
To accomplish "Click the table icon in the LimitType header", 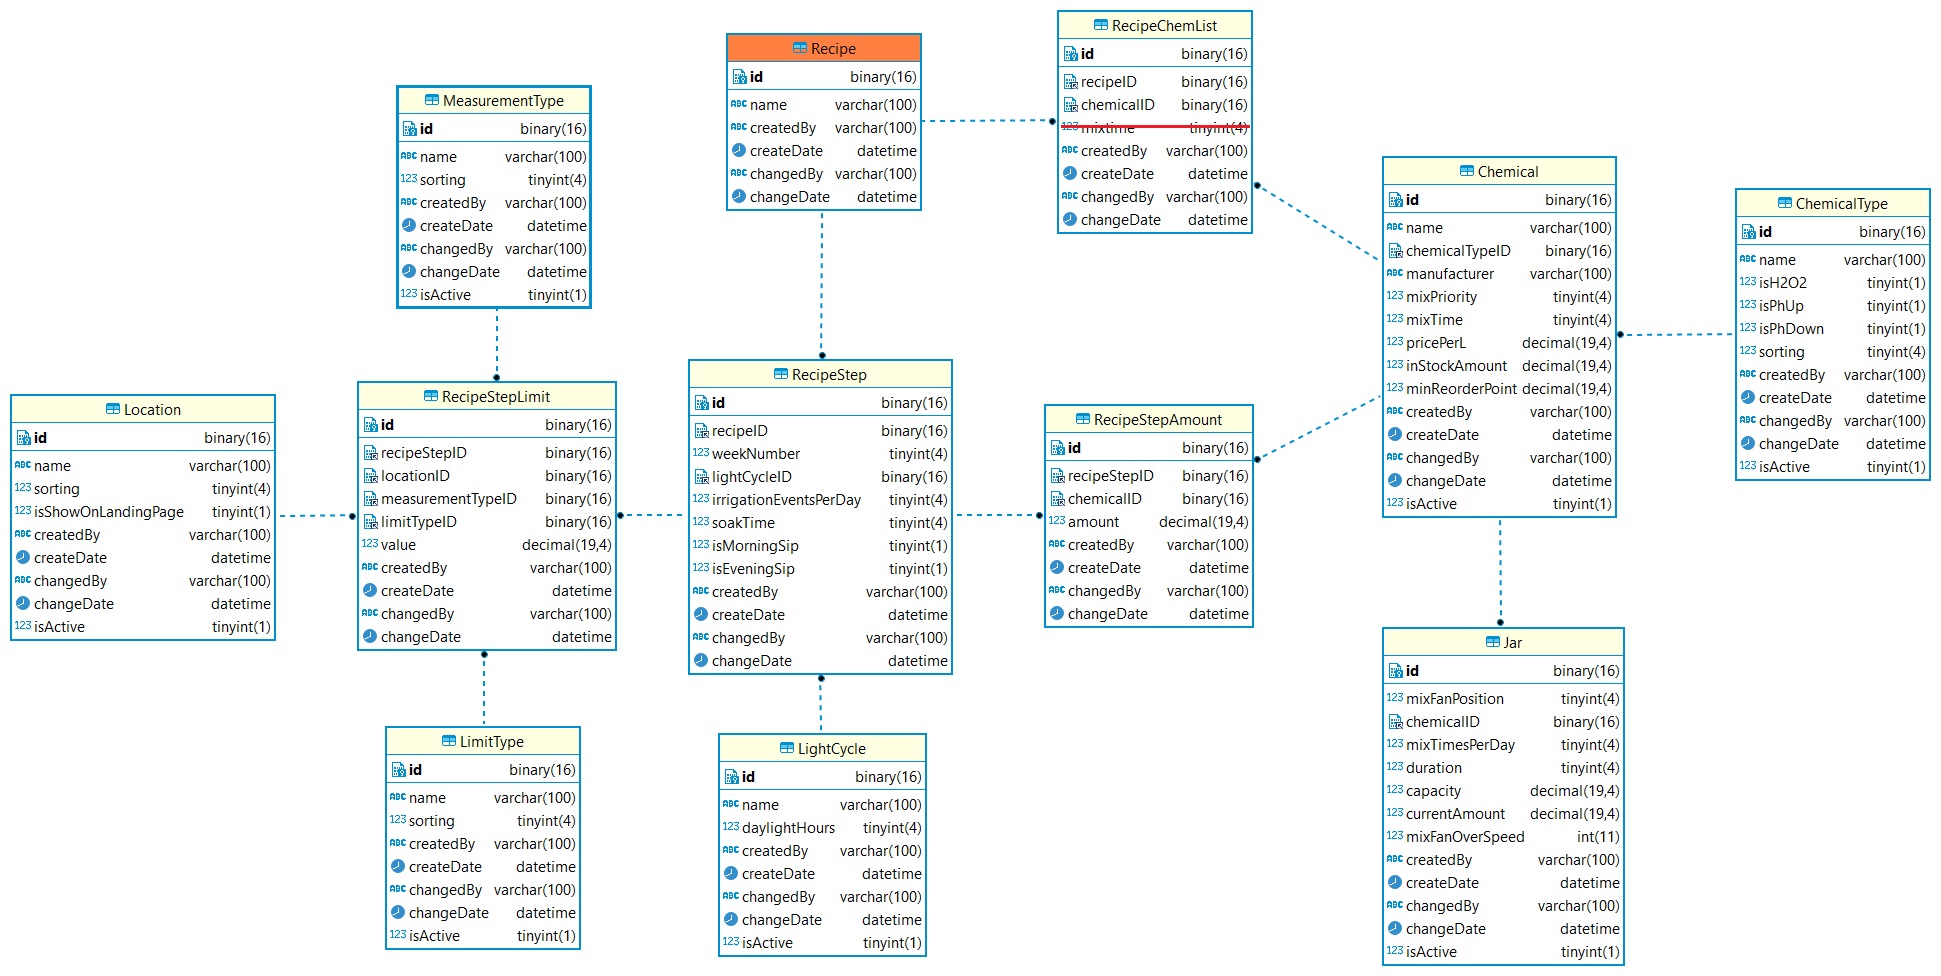I will click(449, 741).
